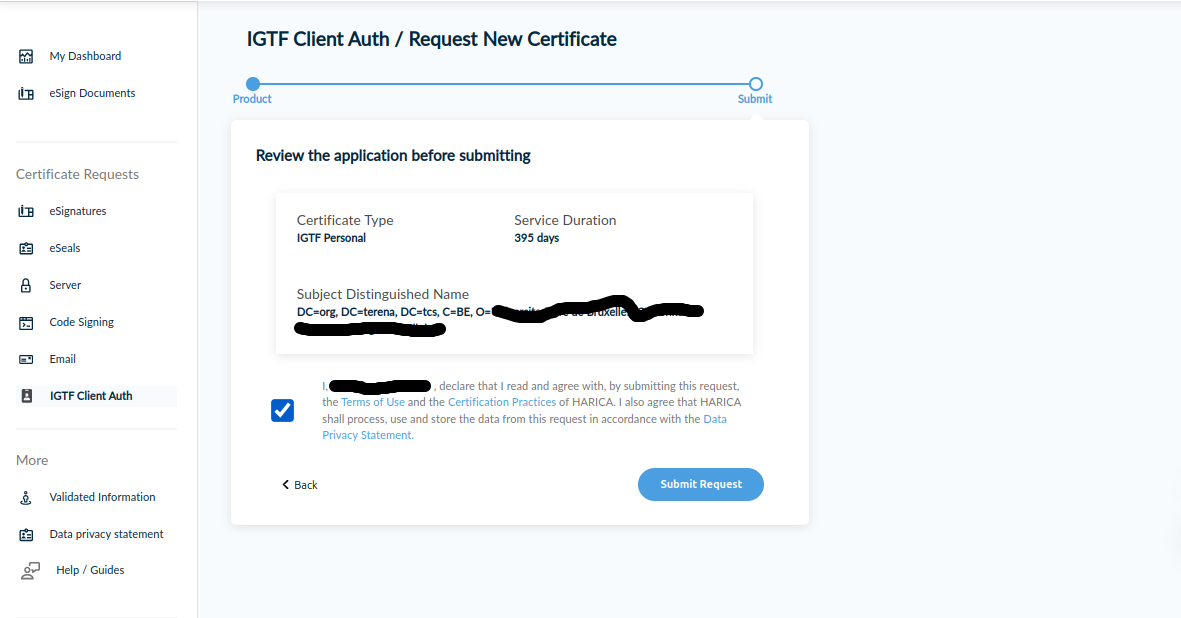Open the Data Privacy Statement link in declaration
Screen dimensions: 1181x618
tap(715, 419)
